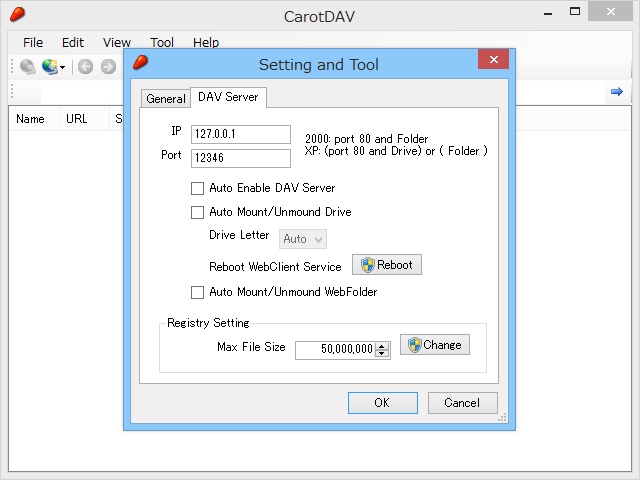The width and height of the screenshot is (640, 480).
Task: Select the DAV Server tab
Action: (x=228, y=97)
